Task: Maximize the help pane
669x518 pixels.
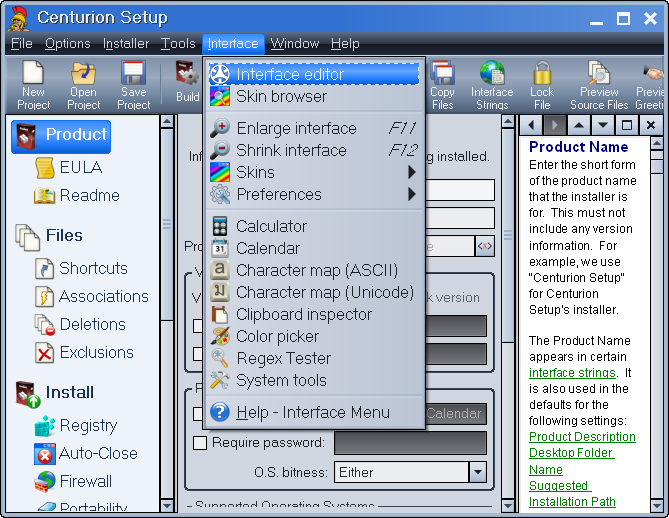Action: click(626, 125)
